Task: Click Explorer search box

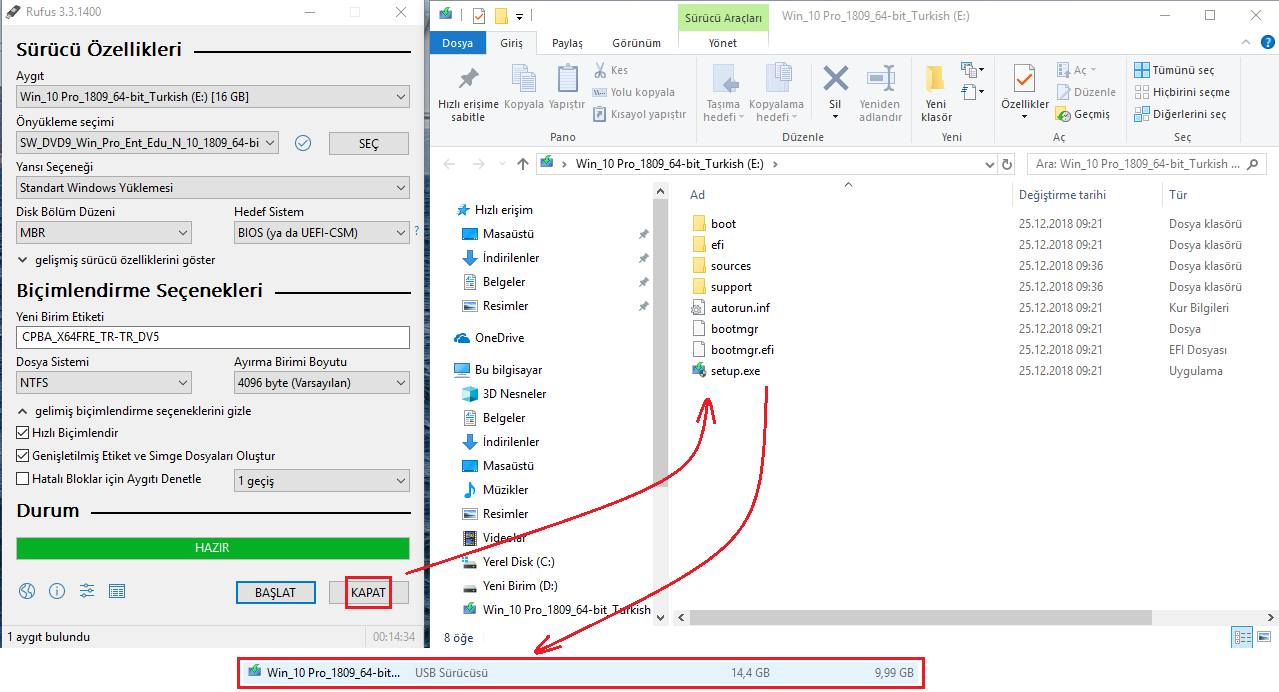Action: pos(1148,164)
